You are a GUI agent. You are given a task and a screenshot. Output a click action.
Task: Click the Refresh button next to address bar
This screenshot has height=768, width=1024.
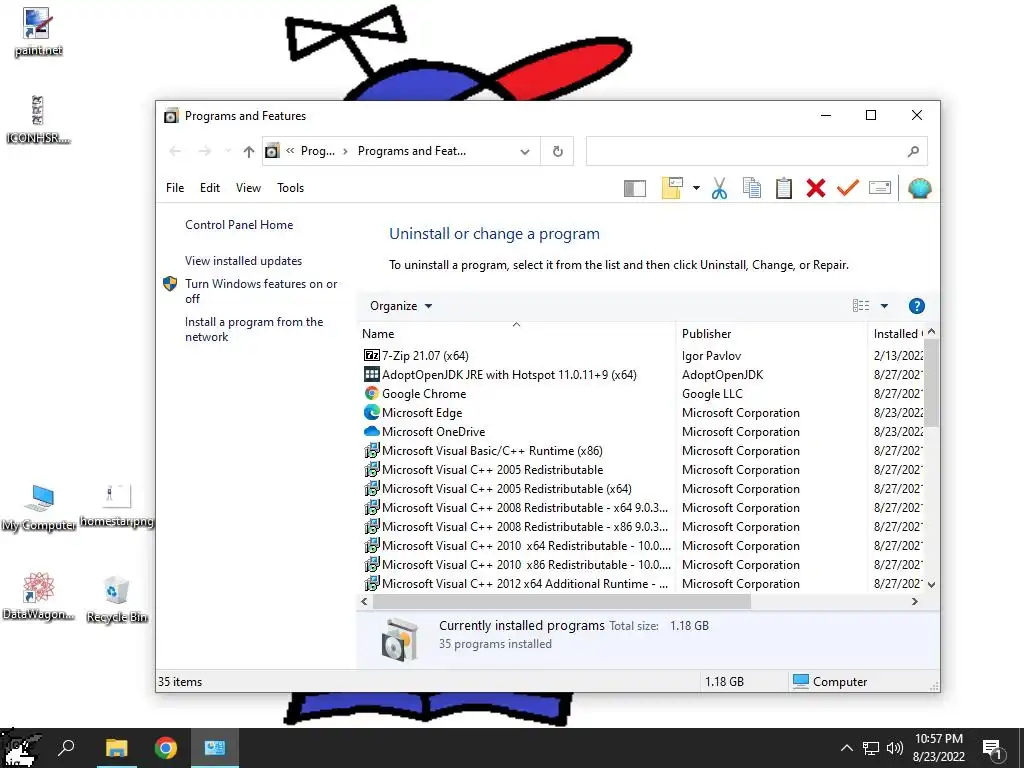pyautogui.click(x=558, y=152)
